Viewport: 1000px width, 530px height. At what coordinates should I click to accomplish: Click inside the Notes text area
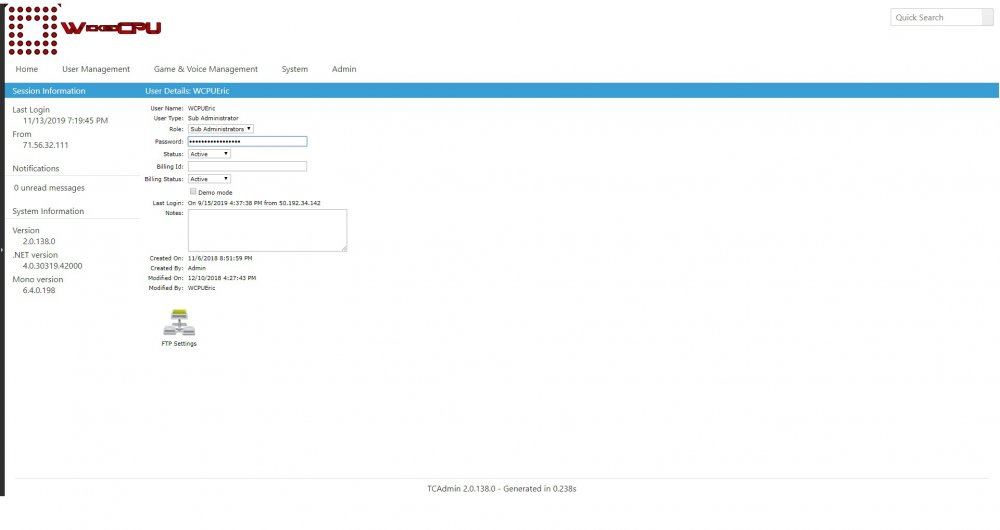coord(267,230)
